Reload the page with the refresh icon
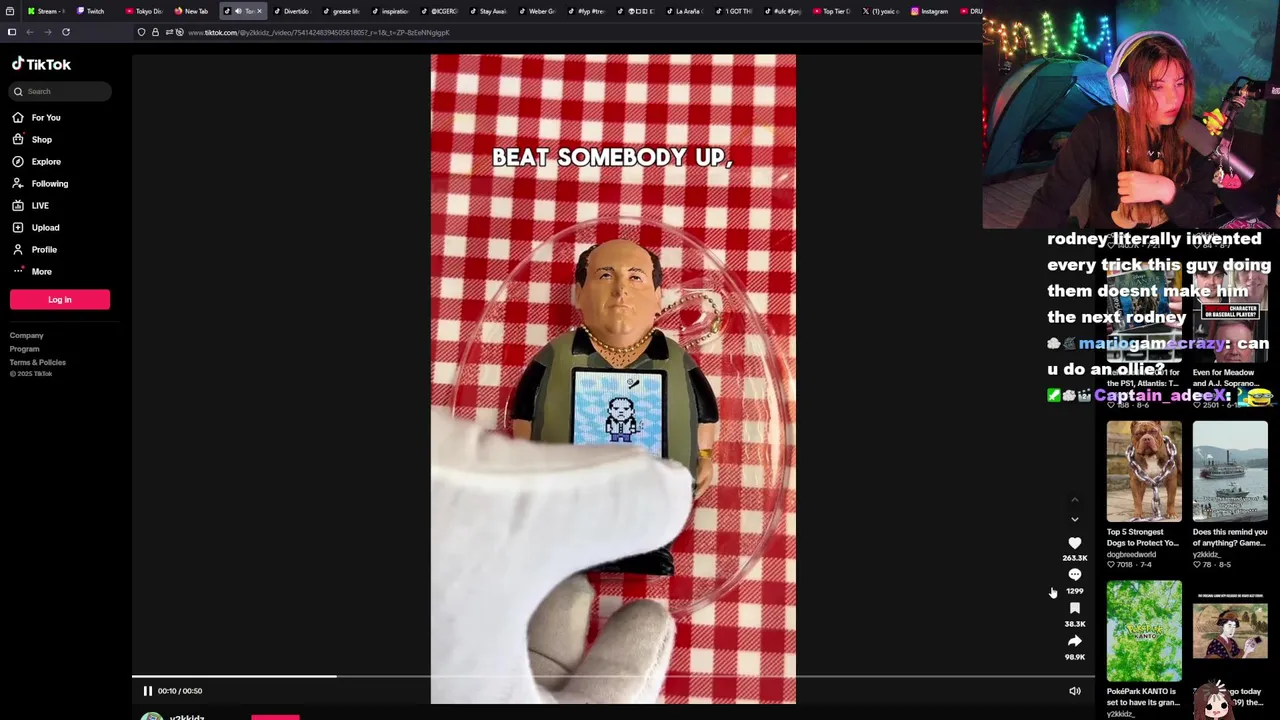This screenshot has width=1280, height=720. click(x=66, y=32)
